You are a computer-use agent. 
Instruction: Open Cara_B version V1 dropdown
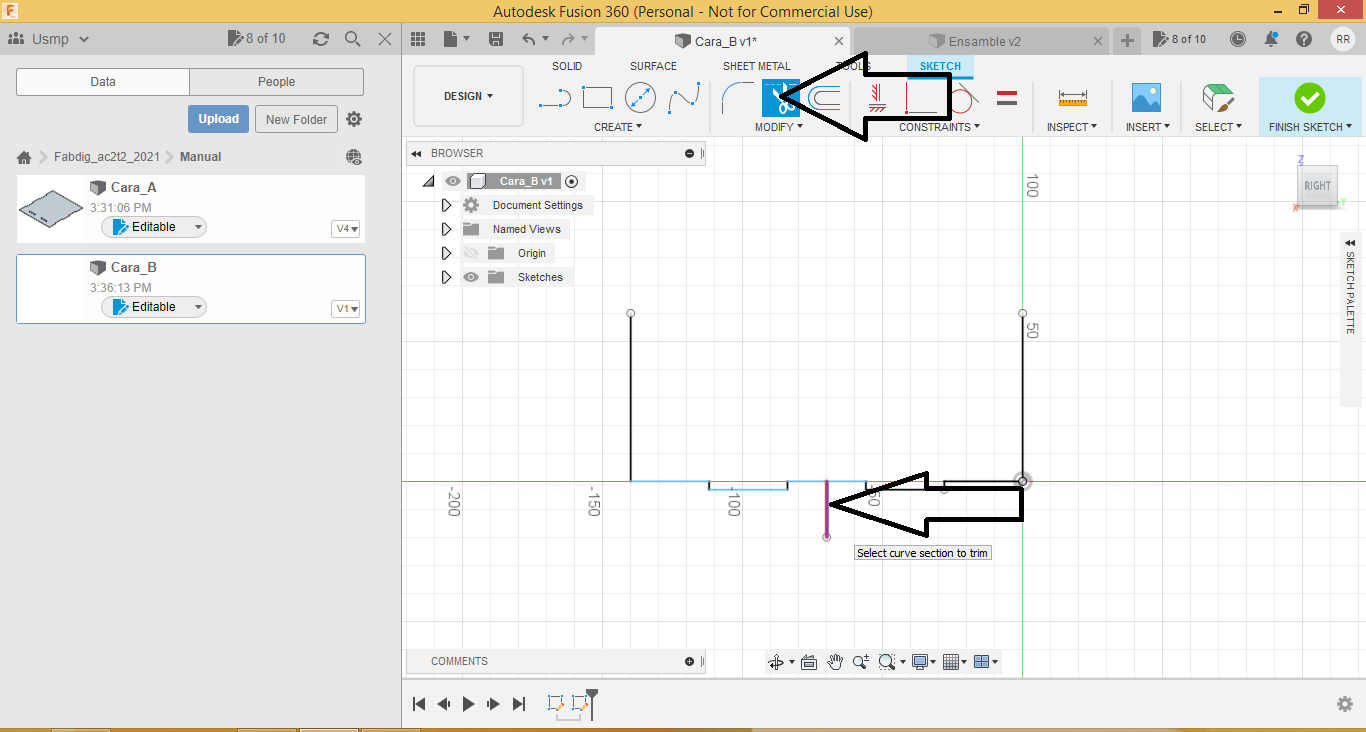click(346, 309)
